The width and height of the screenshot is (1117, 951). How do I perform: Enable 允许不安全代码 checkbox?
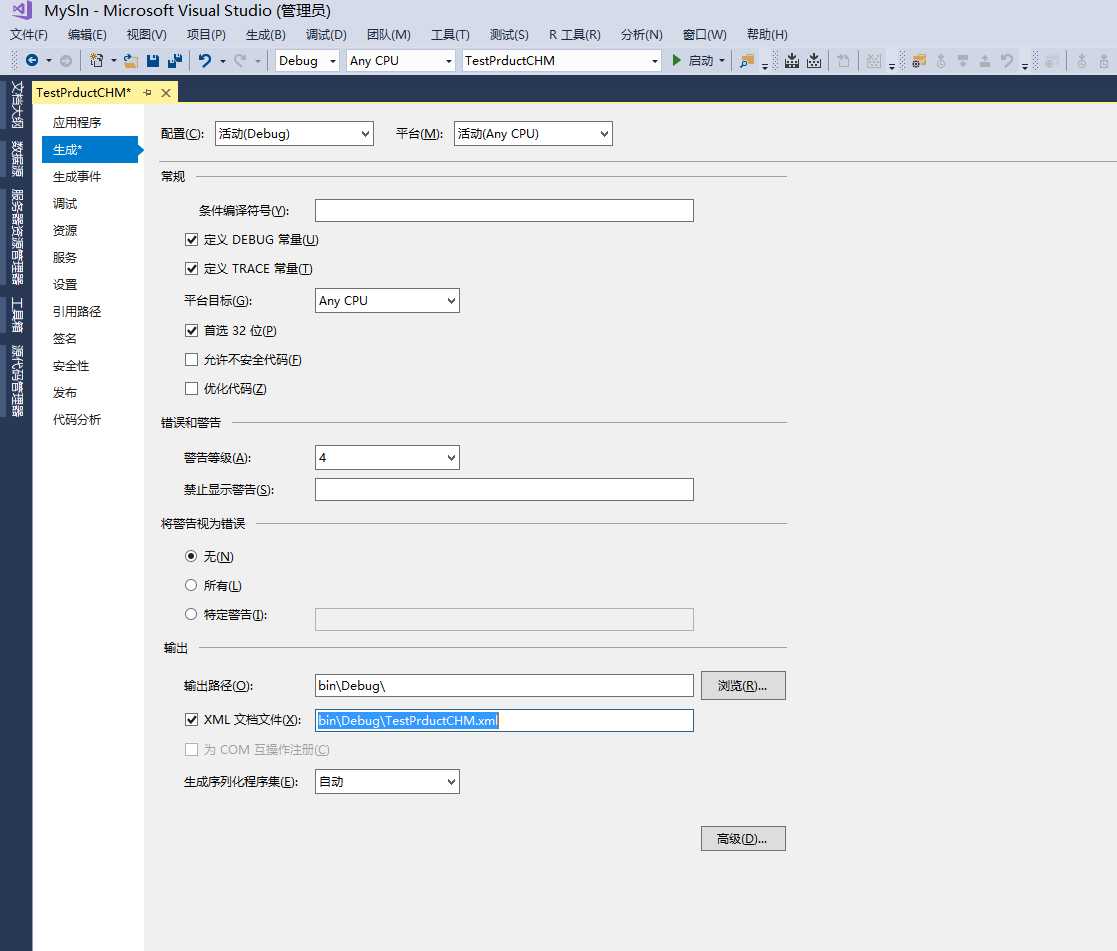point(191,360)
